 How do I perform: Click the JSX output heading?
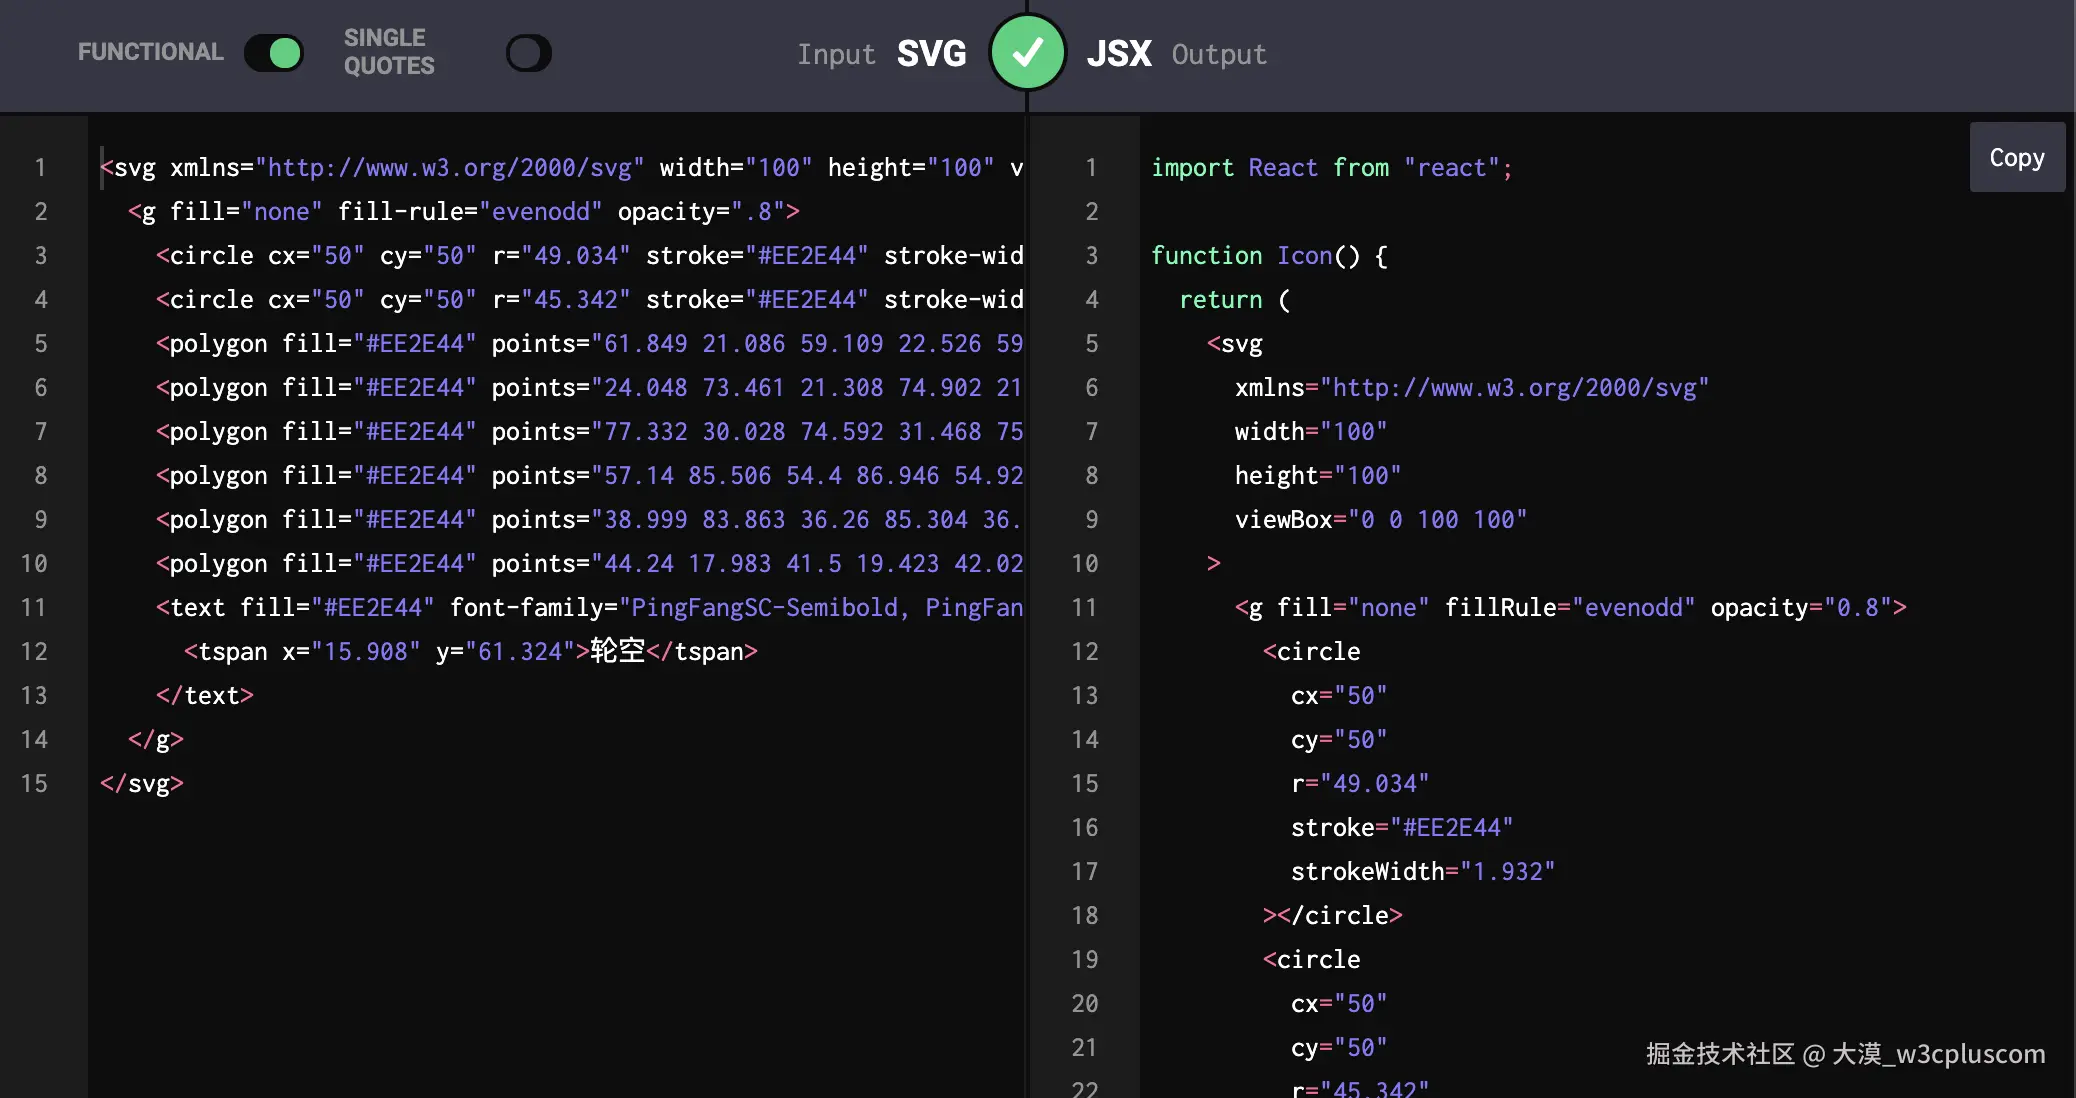pos(1119,54)
